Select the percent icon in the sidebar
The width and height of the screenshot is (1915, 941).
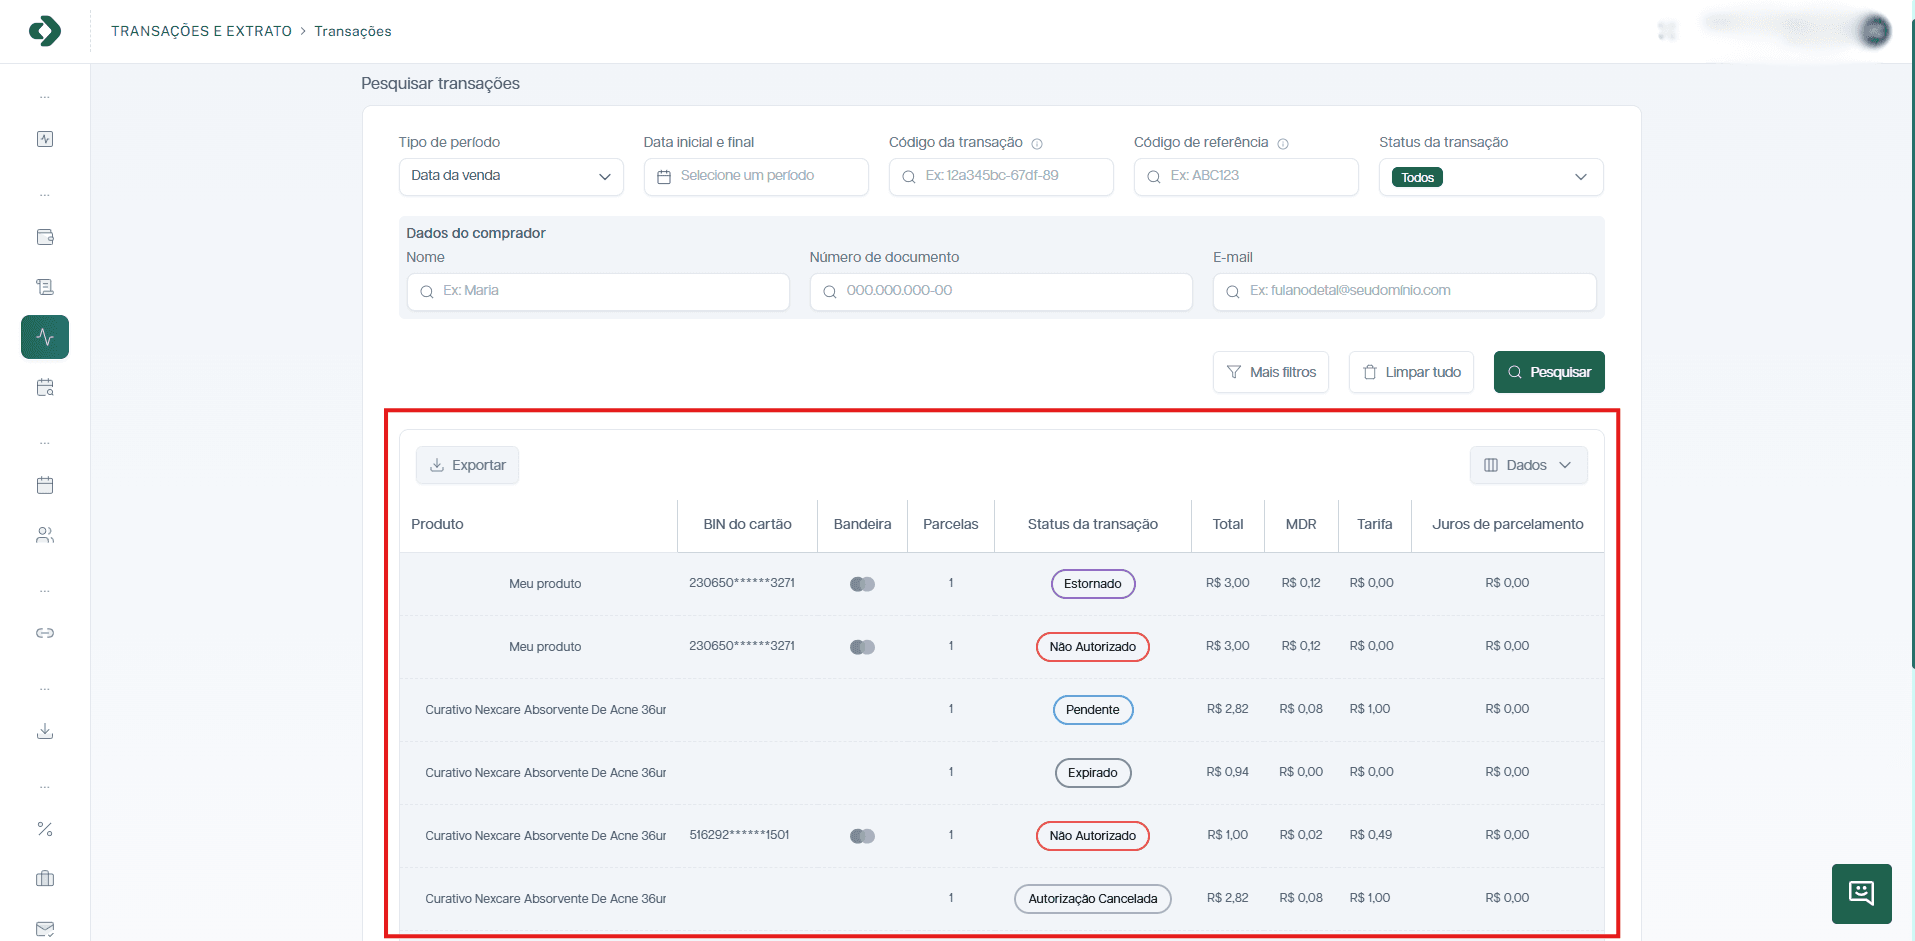(x=45, y=829)
